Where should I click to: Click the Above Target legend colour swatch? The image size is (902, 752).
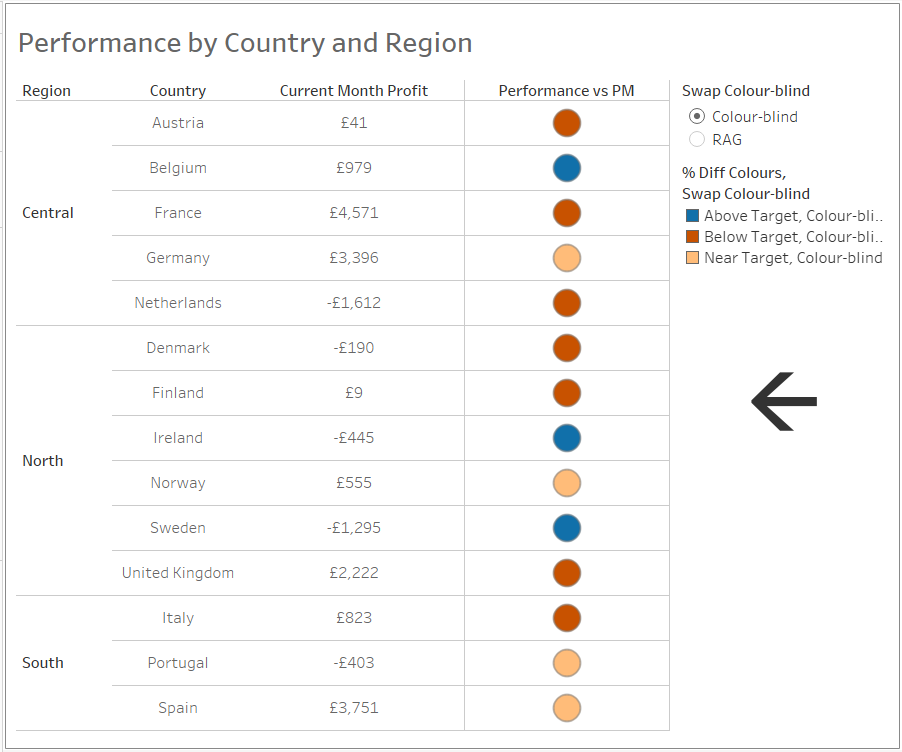[692, 216]
